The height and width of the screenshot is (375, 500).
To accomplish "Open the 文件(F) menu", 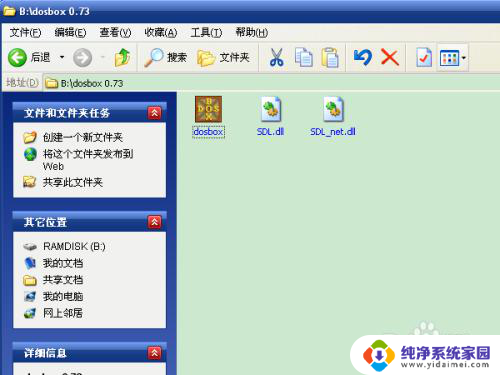I will point(25,33).
